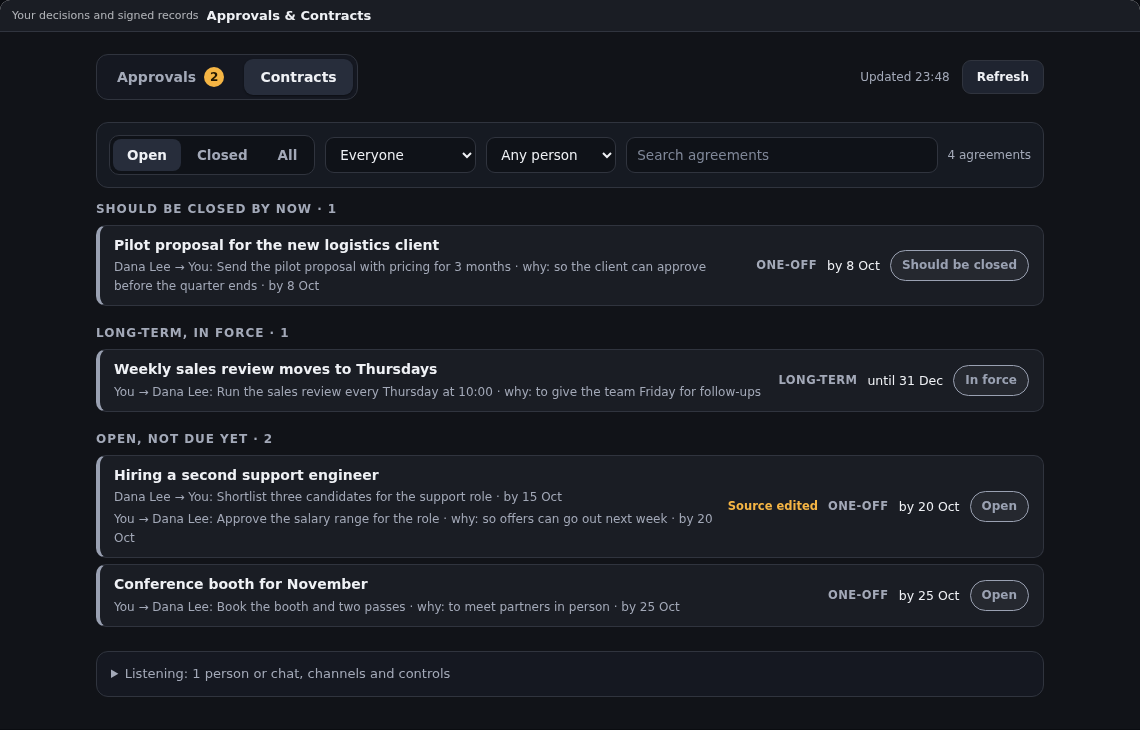Click ONE-OFF label on Conference booth row

tap(858, 595)
